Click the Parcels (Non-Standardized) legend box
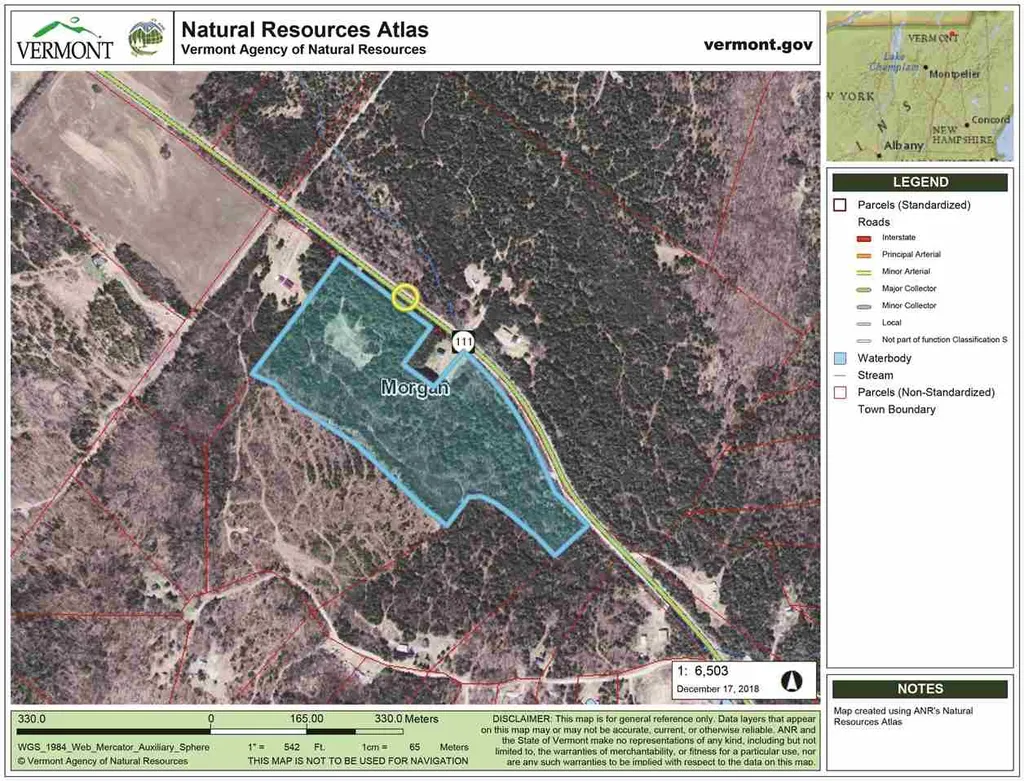The image size is (1024, 781). click(x=840, y=392)
